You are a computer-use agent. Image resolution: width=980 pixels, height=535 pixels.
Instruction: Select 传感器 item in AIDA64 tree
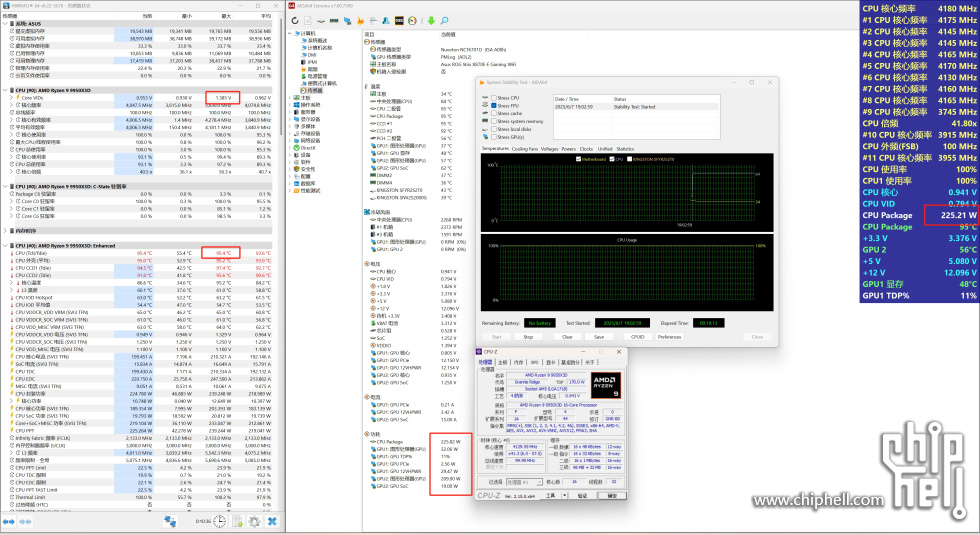click(x=315, y=90)
